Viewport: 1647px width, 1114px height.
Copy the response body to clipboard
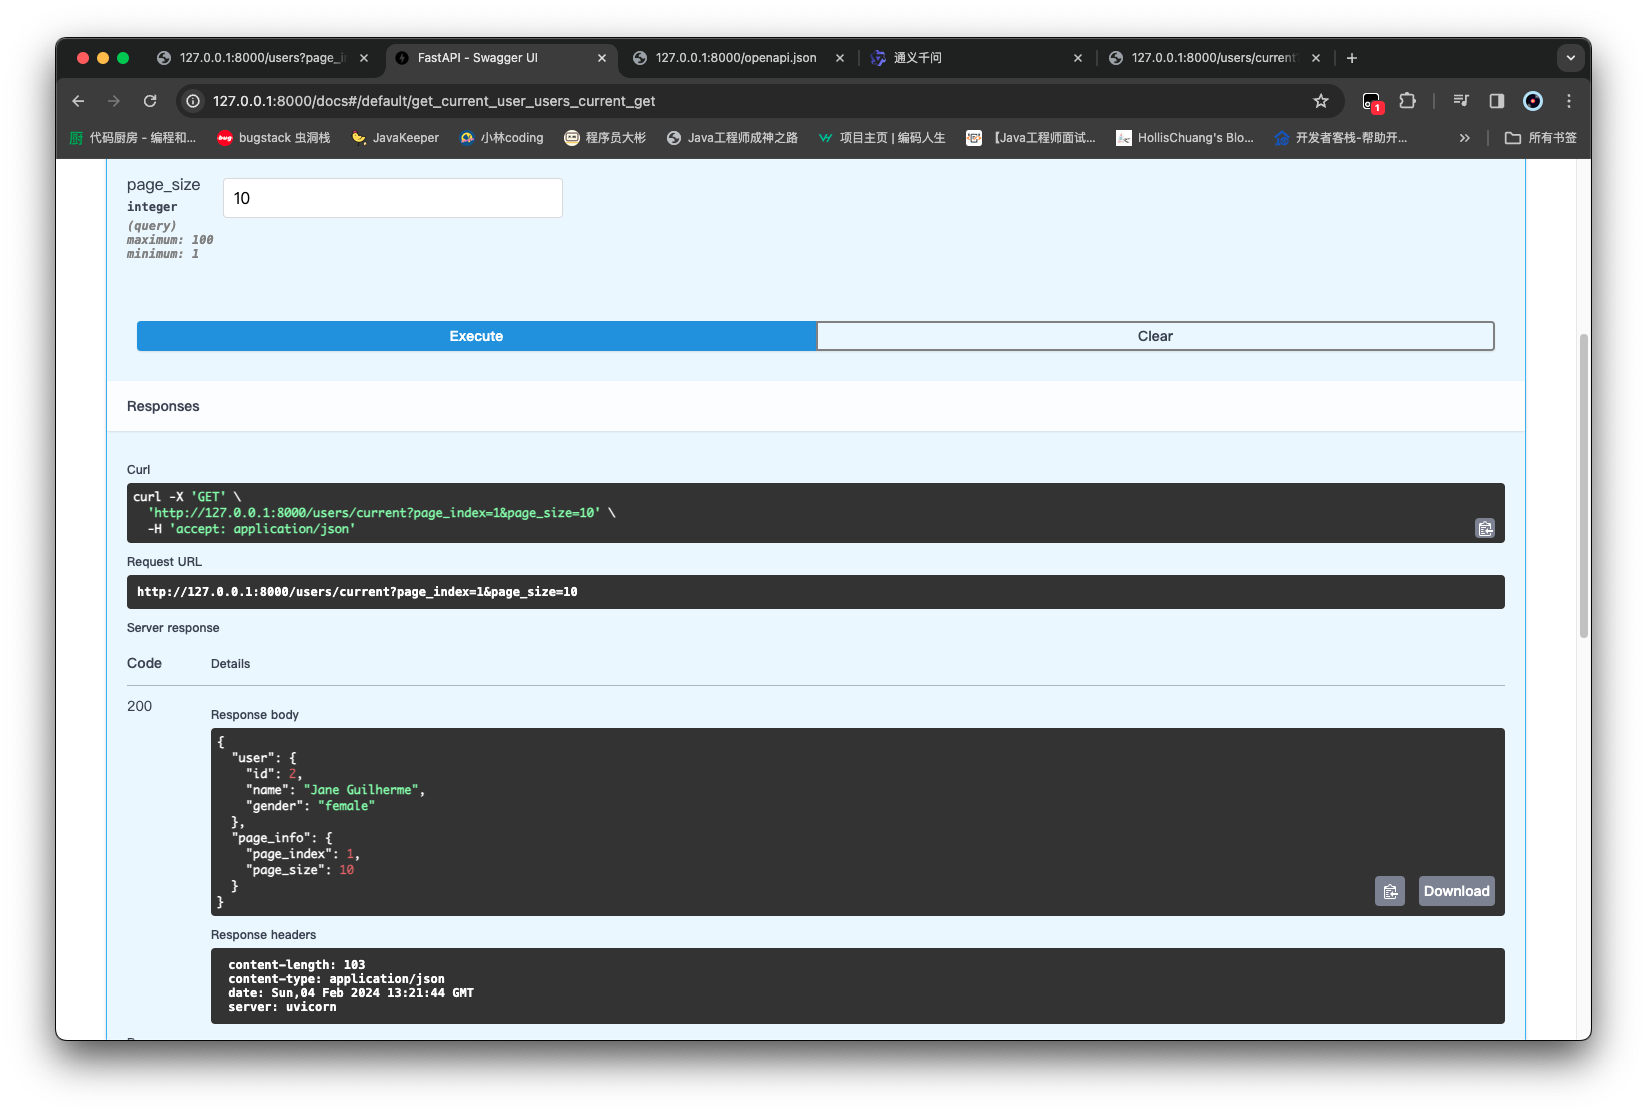point(1390,891)
